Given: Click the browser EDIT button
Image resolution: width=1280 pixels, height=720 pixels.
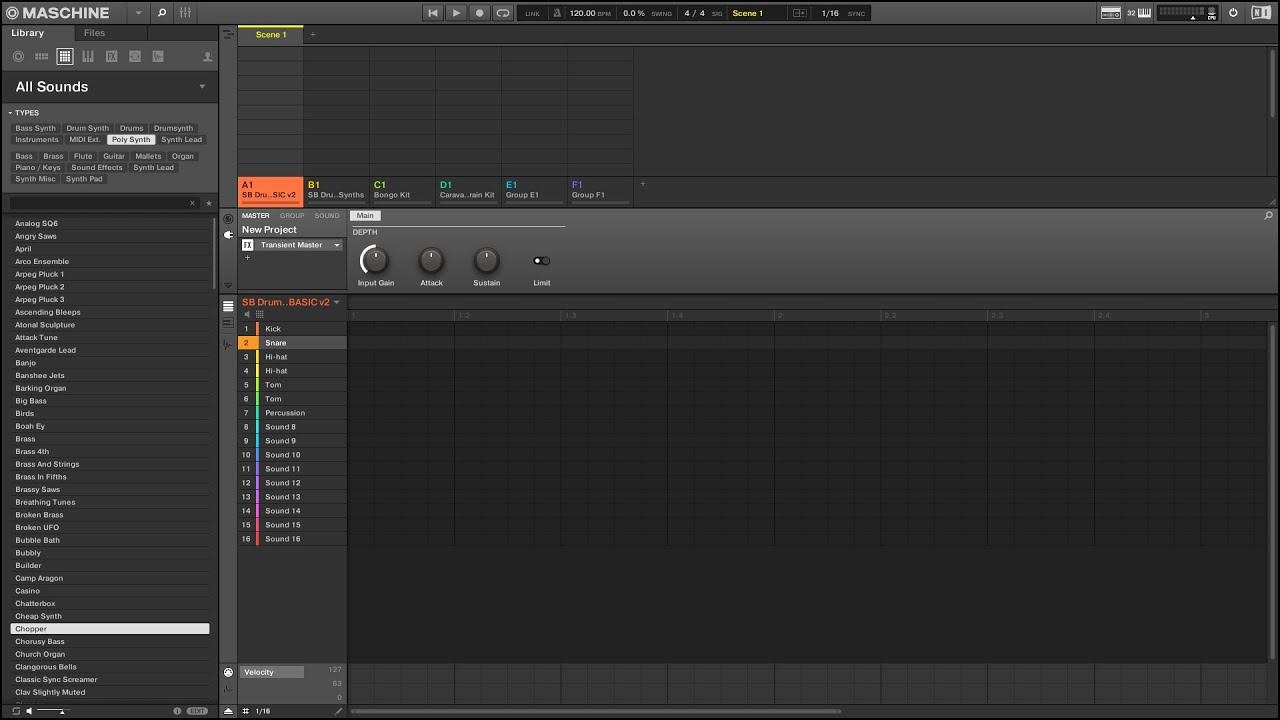Looking at the screenshot, I should [x=197, y=711].
